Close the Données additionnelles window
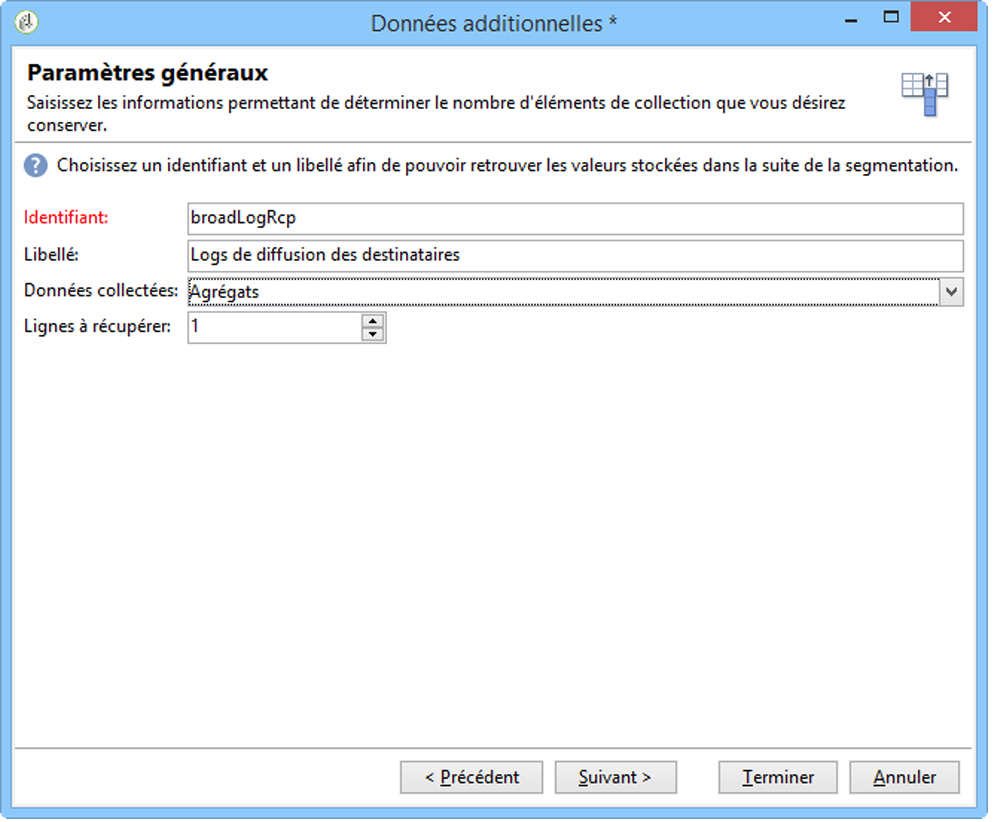This screenshot has height=822, width=1000. pyautogui.click(x=944, y=17)
